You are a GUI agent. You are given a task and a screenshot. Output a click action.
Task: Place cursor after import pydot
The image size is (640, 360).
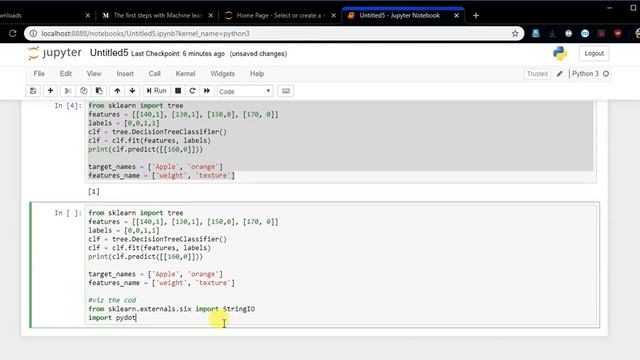pos(136,318)
